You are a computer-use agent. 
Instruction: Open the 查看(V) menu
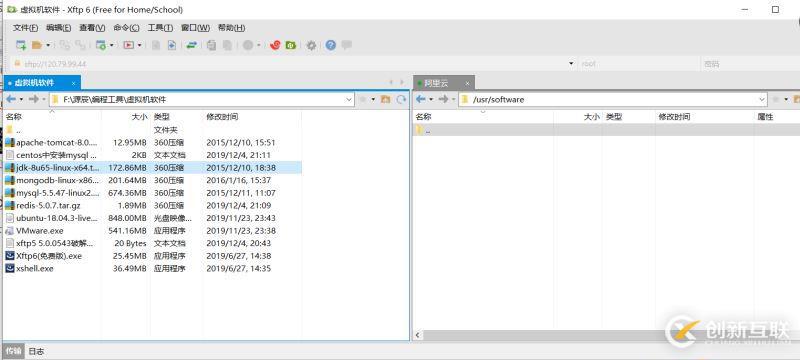(92, 28)
